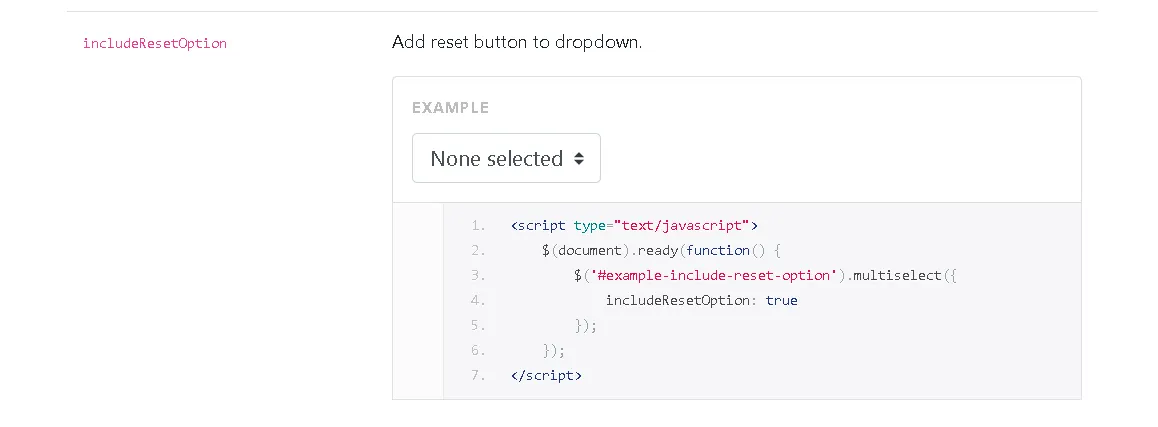Select line number 7 in the code block
This screenshot has width=1158, height=427.
pos(477,375)
